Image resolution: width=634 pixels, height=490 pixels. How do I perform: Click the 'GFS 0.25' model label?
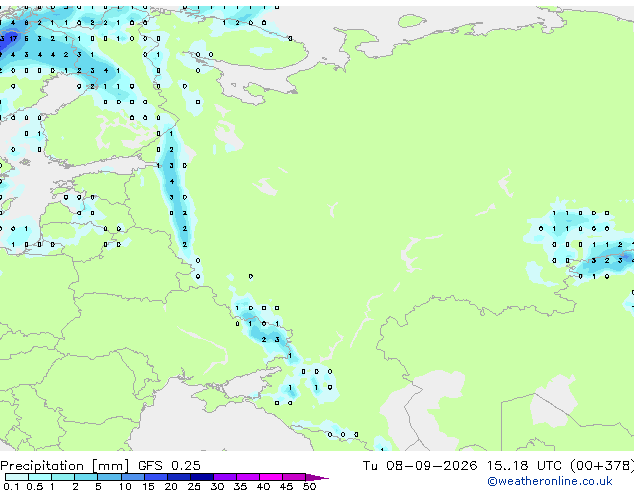point(169,466)
